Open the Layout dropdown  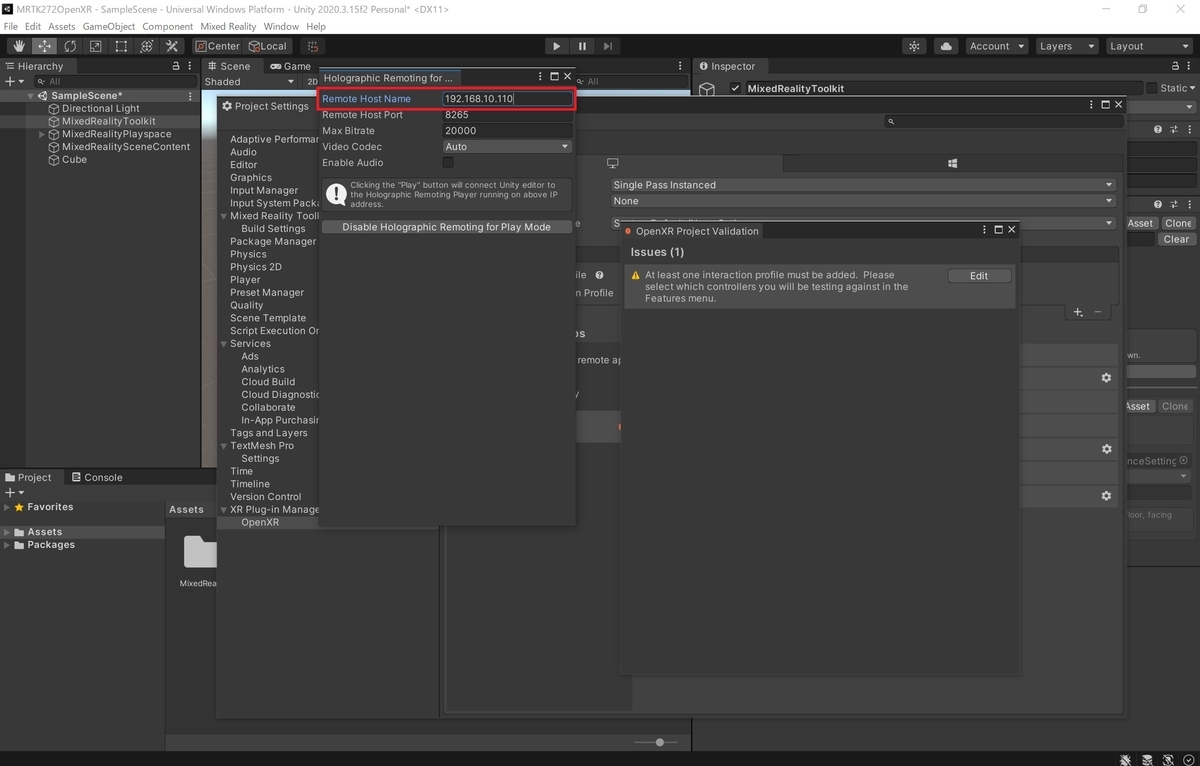(x=1148, y=46)
